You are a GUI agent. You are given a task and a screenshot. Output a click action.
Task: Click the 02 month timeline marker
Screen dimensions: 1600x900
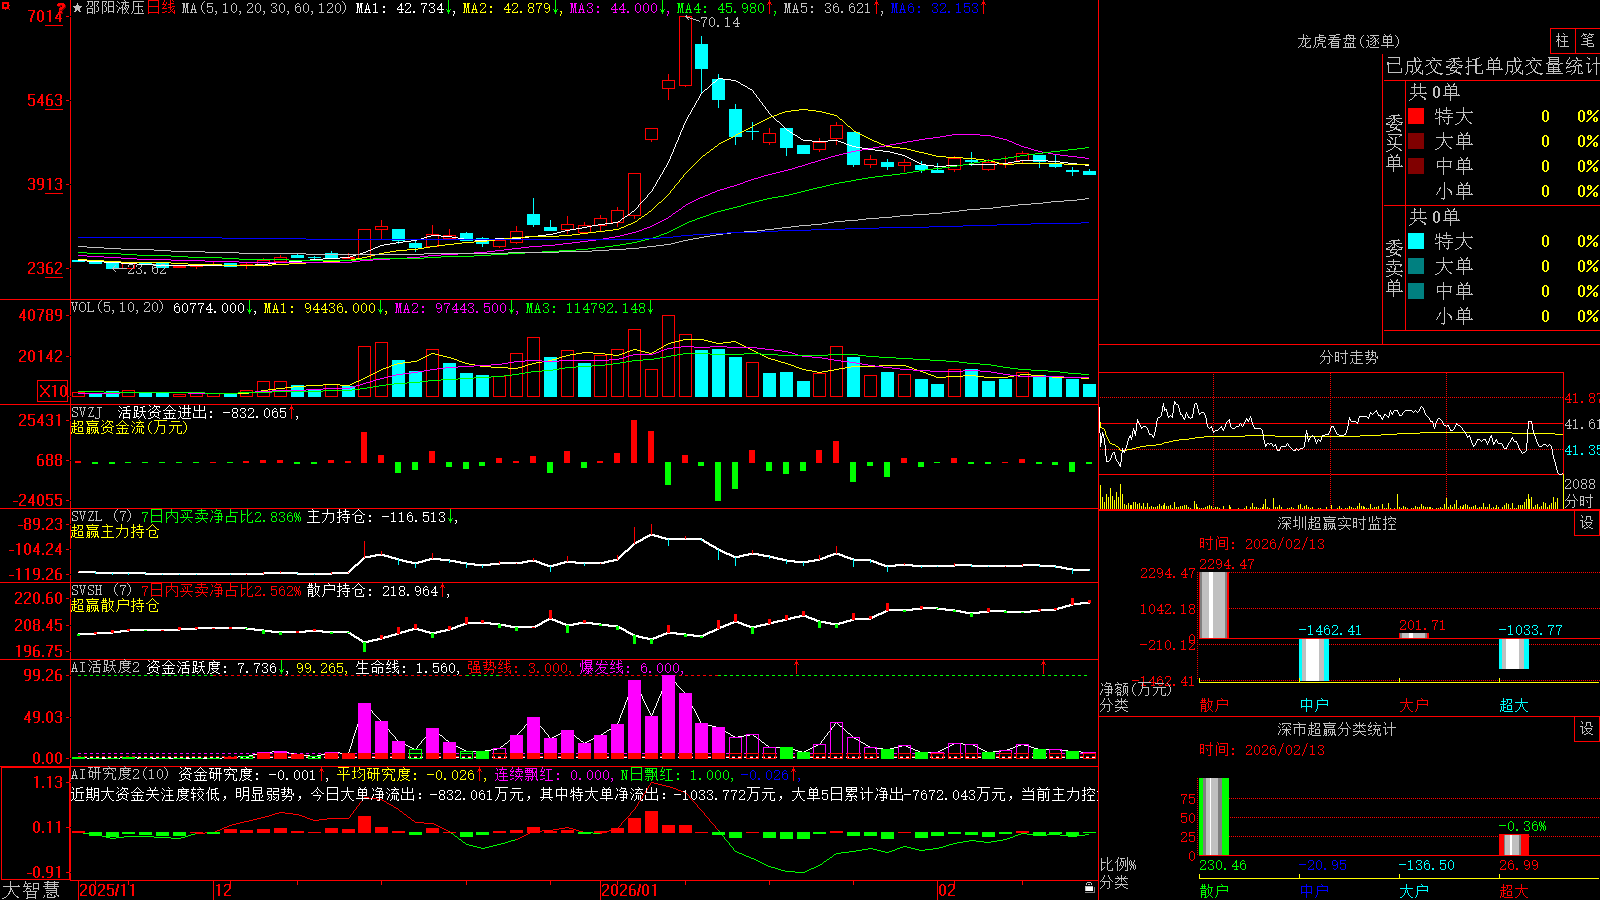tap(947, 889)
